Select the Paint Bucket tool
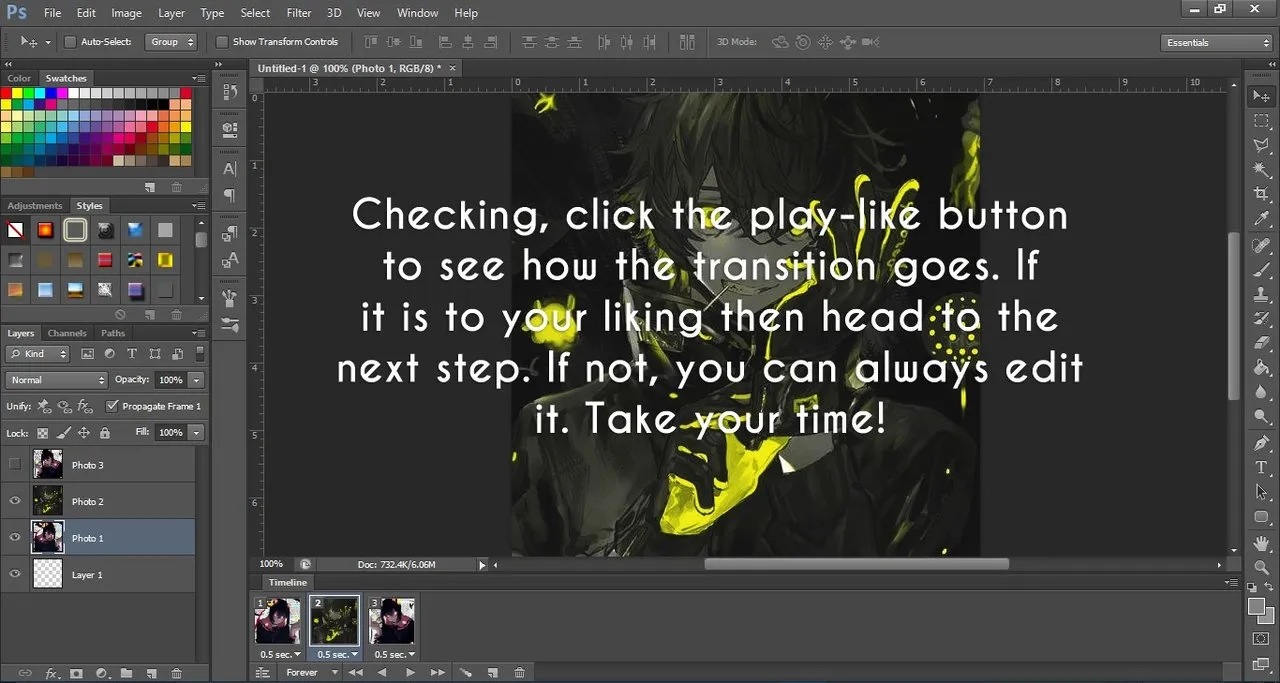The height and width of the screenshot is (683, 1280). coord(1261,367)
